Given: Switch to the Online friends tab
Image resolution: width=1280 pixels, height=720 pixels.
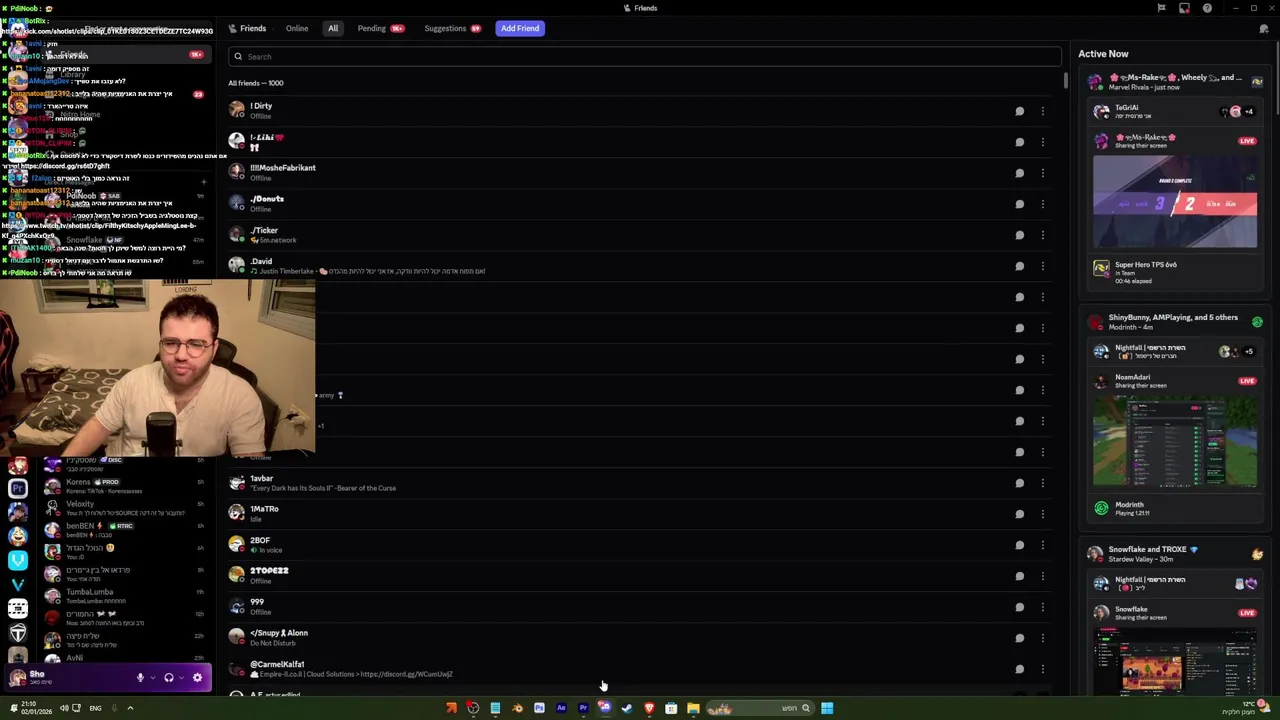Looking at the screenshot, I should [x=297, y=28].
